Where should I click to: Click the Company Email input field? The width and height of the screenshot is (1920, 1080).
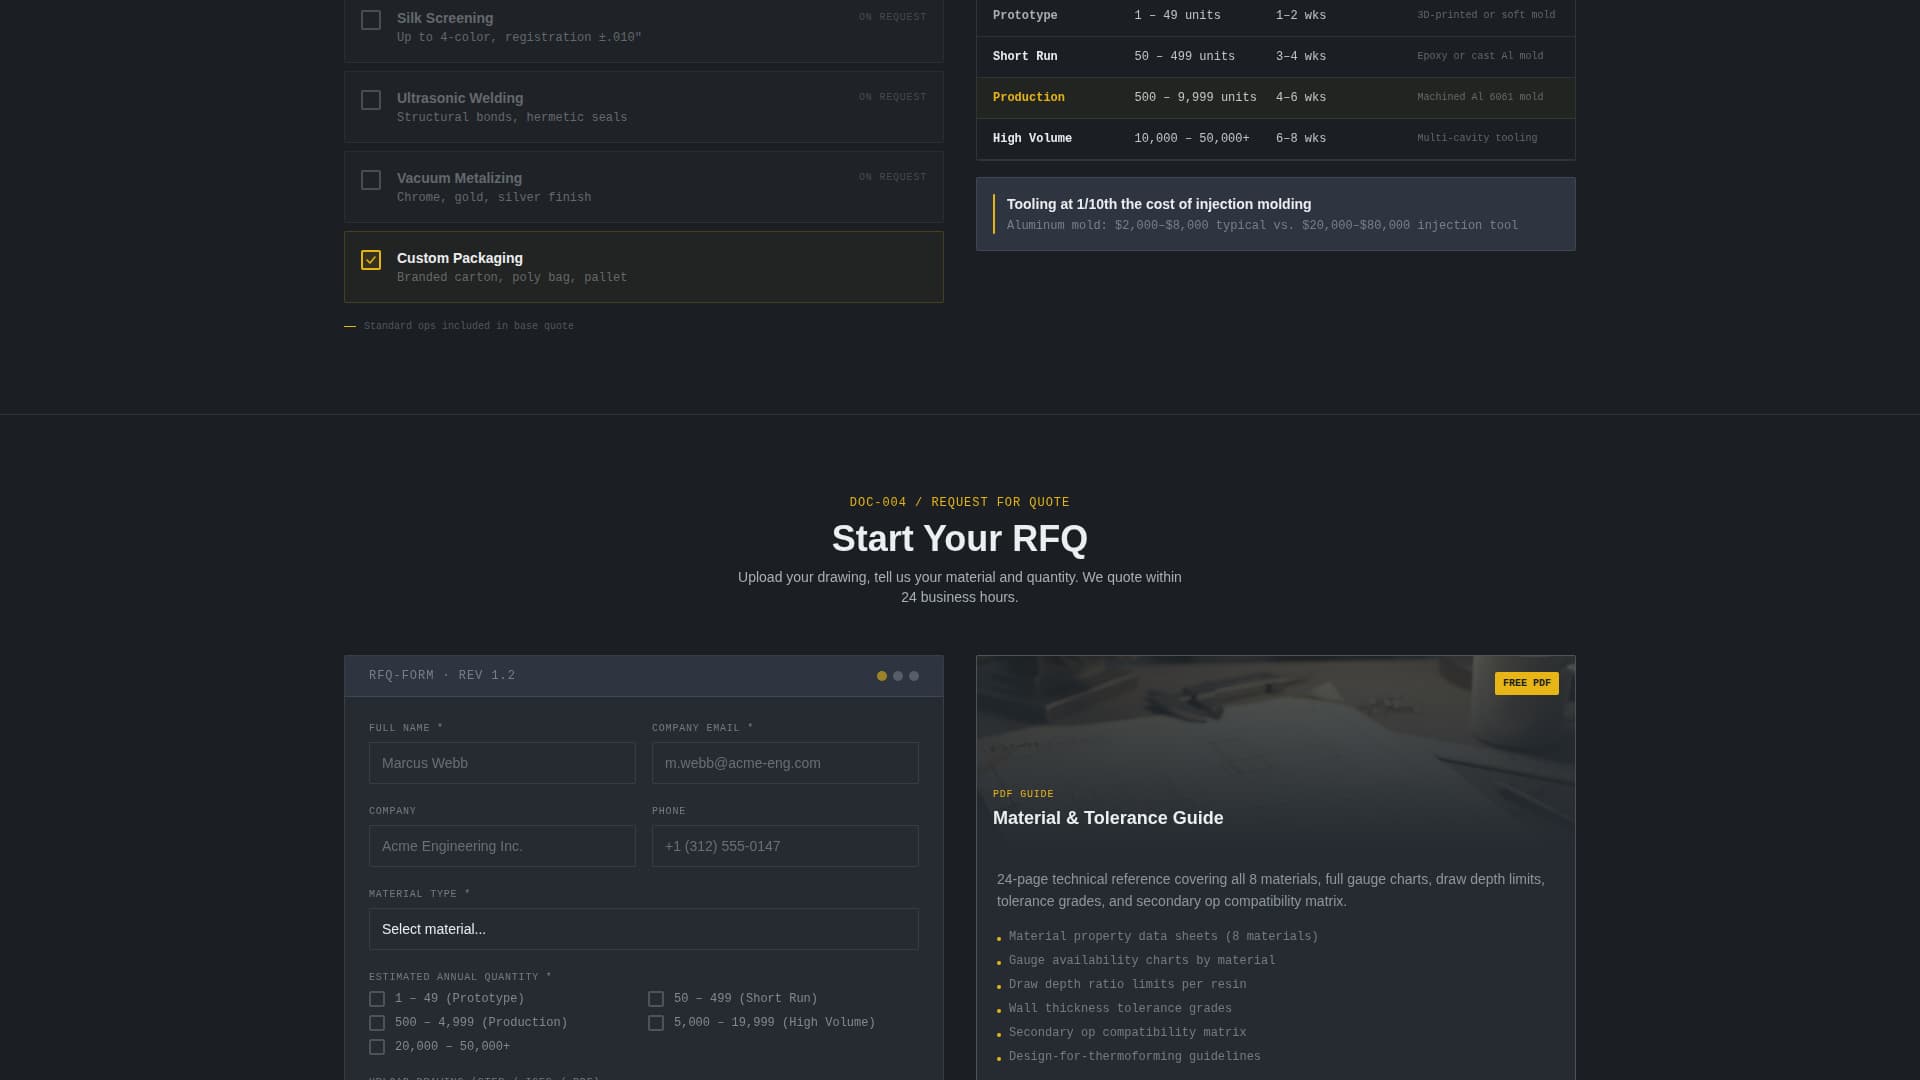784,762
